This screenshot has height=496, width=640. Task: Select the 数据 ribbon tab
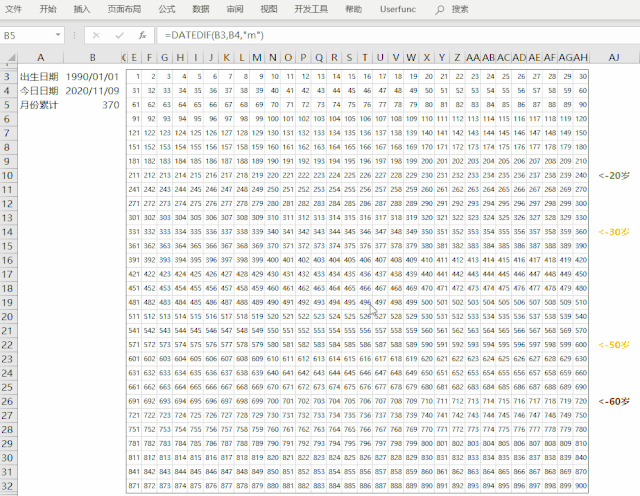pos(201,9)
